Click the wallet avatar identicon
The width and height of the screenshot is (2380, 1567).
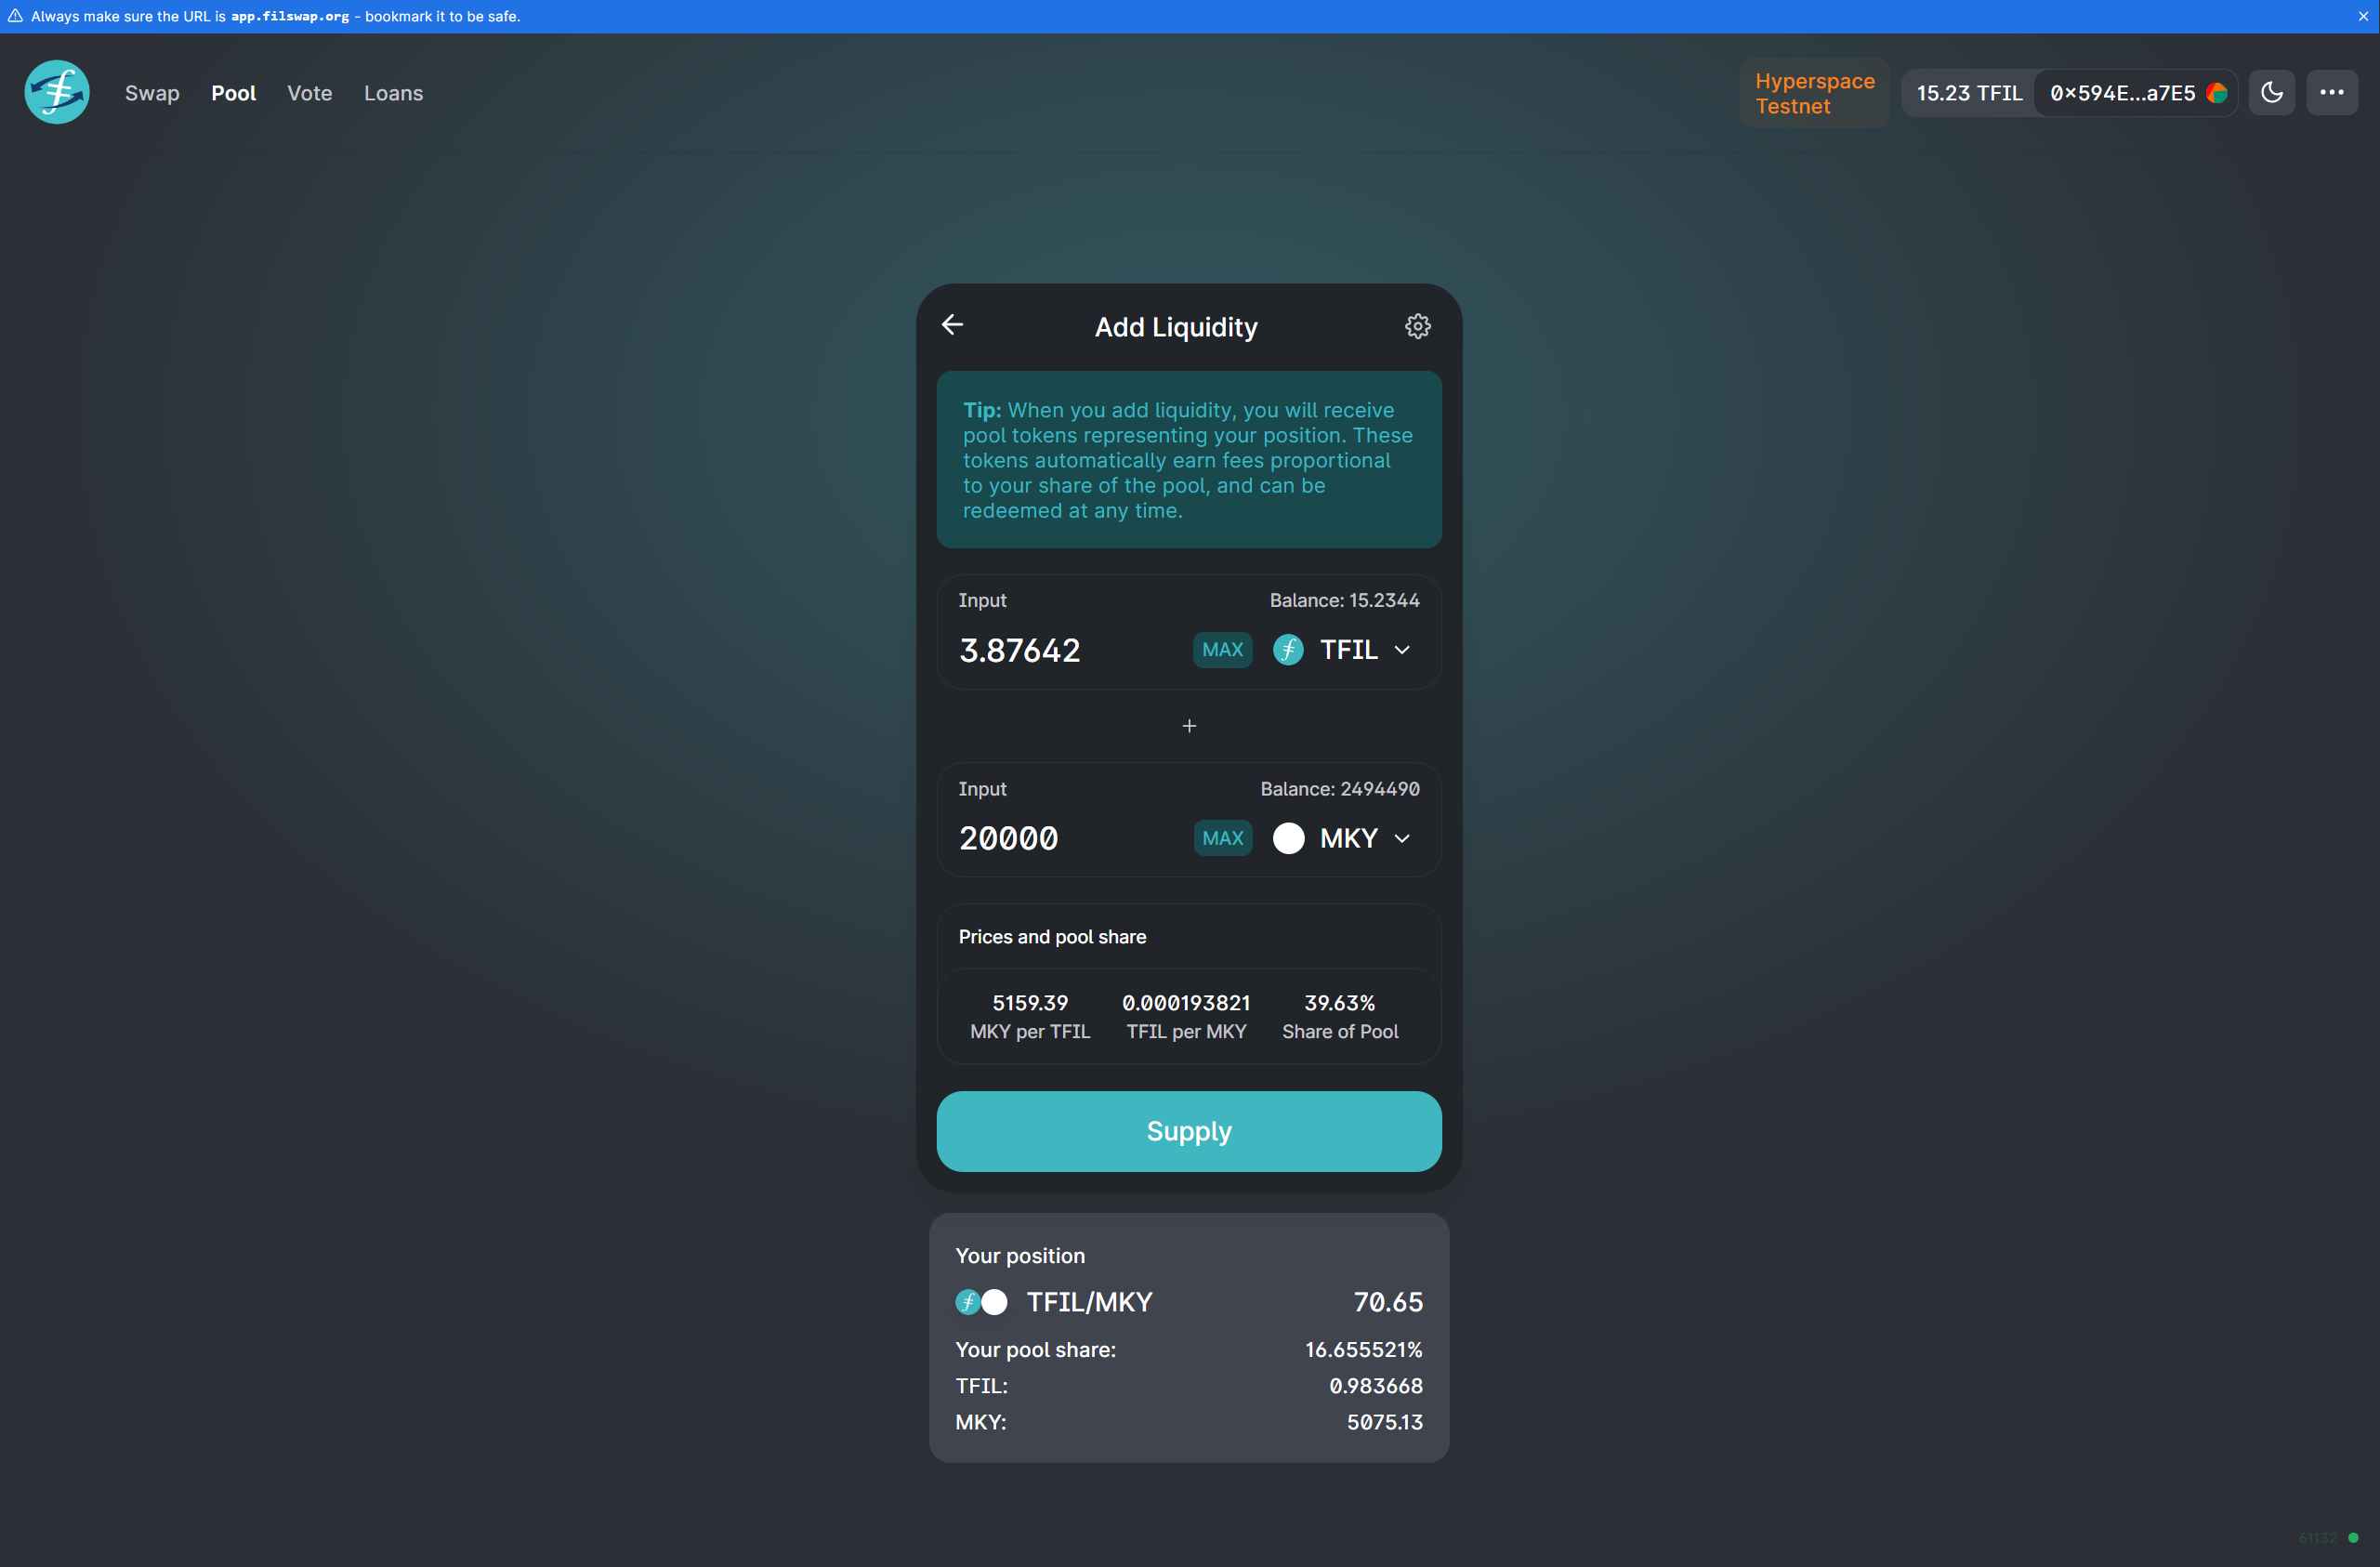pos(2216,93)
